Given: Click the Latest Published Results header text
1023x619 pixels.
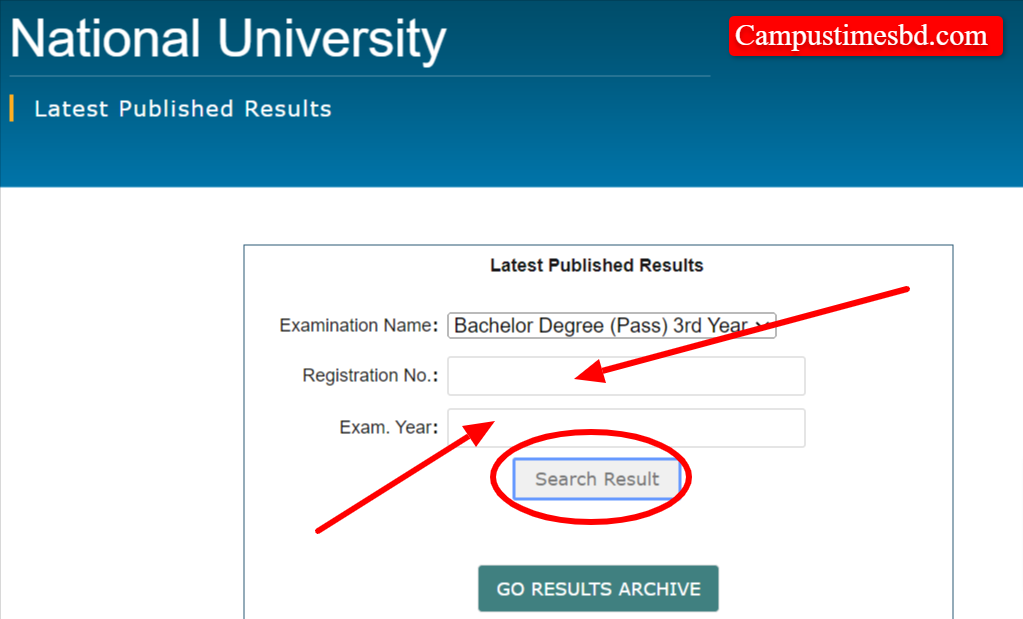Looking at the screenshot, I should (182, 108).
